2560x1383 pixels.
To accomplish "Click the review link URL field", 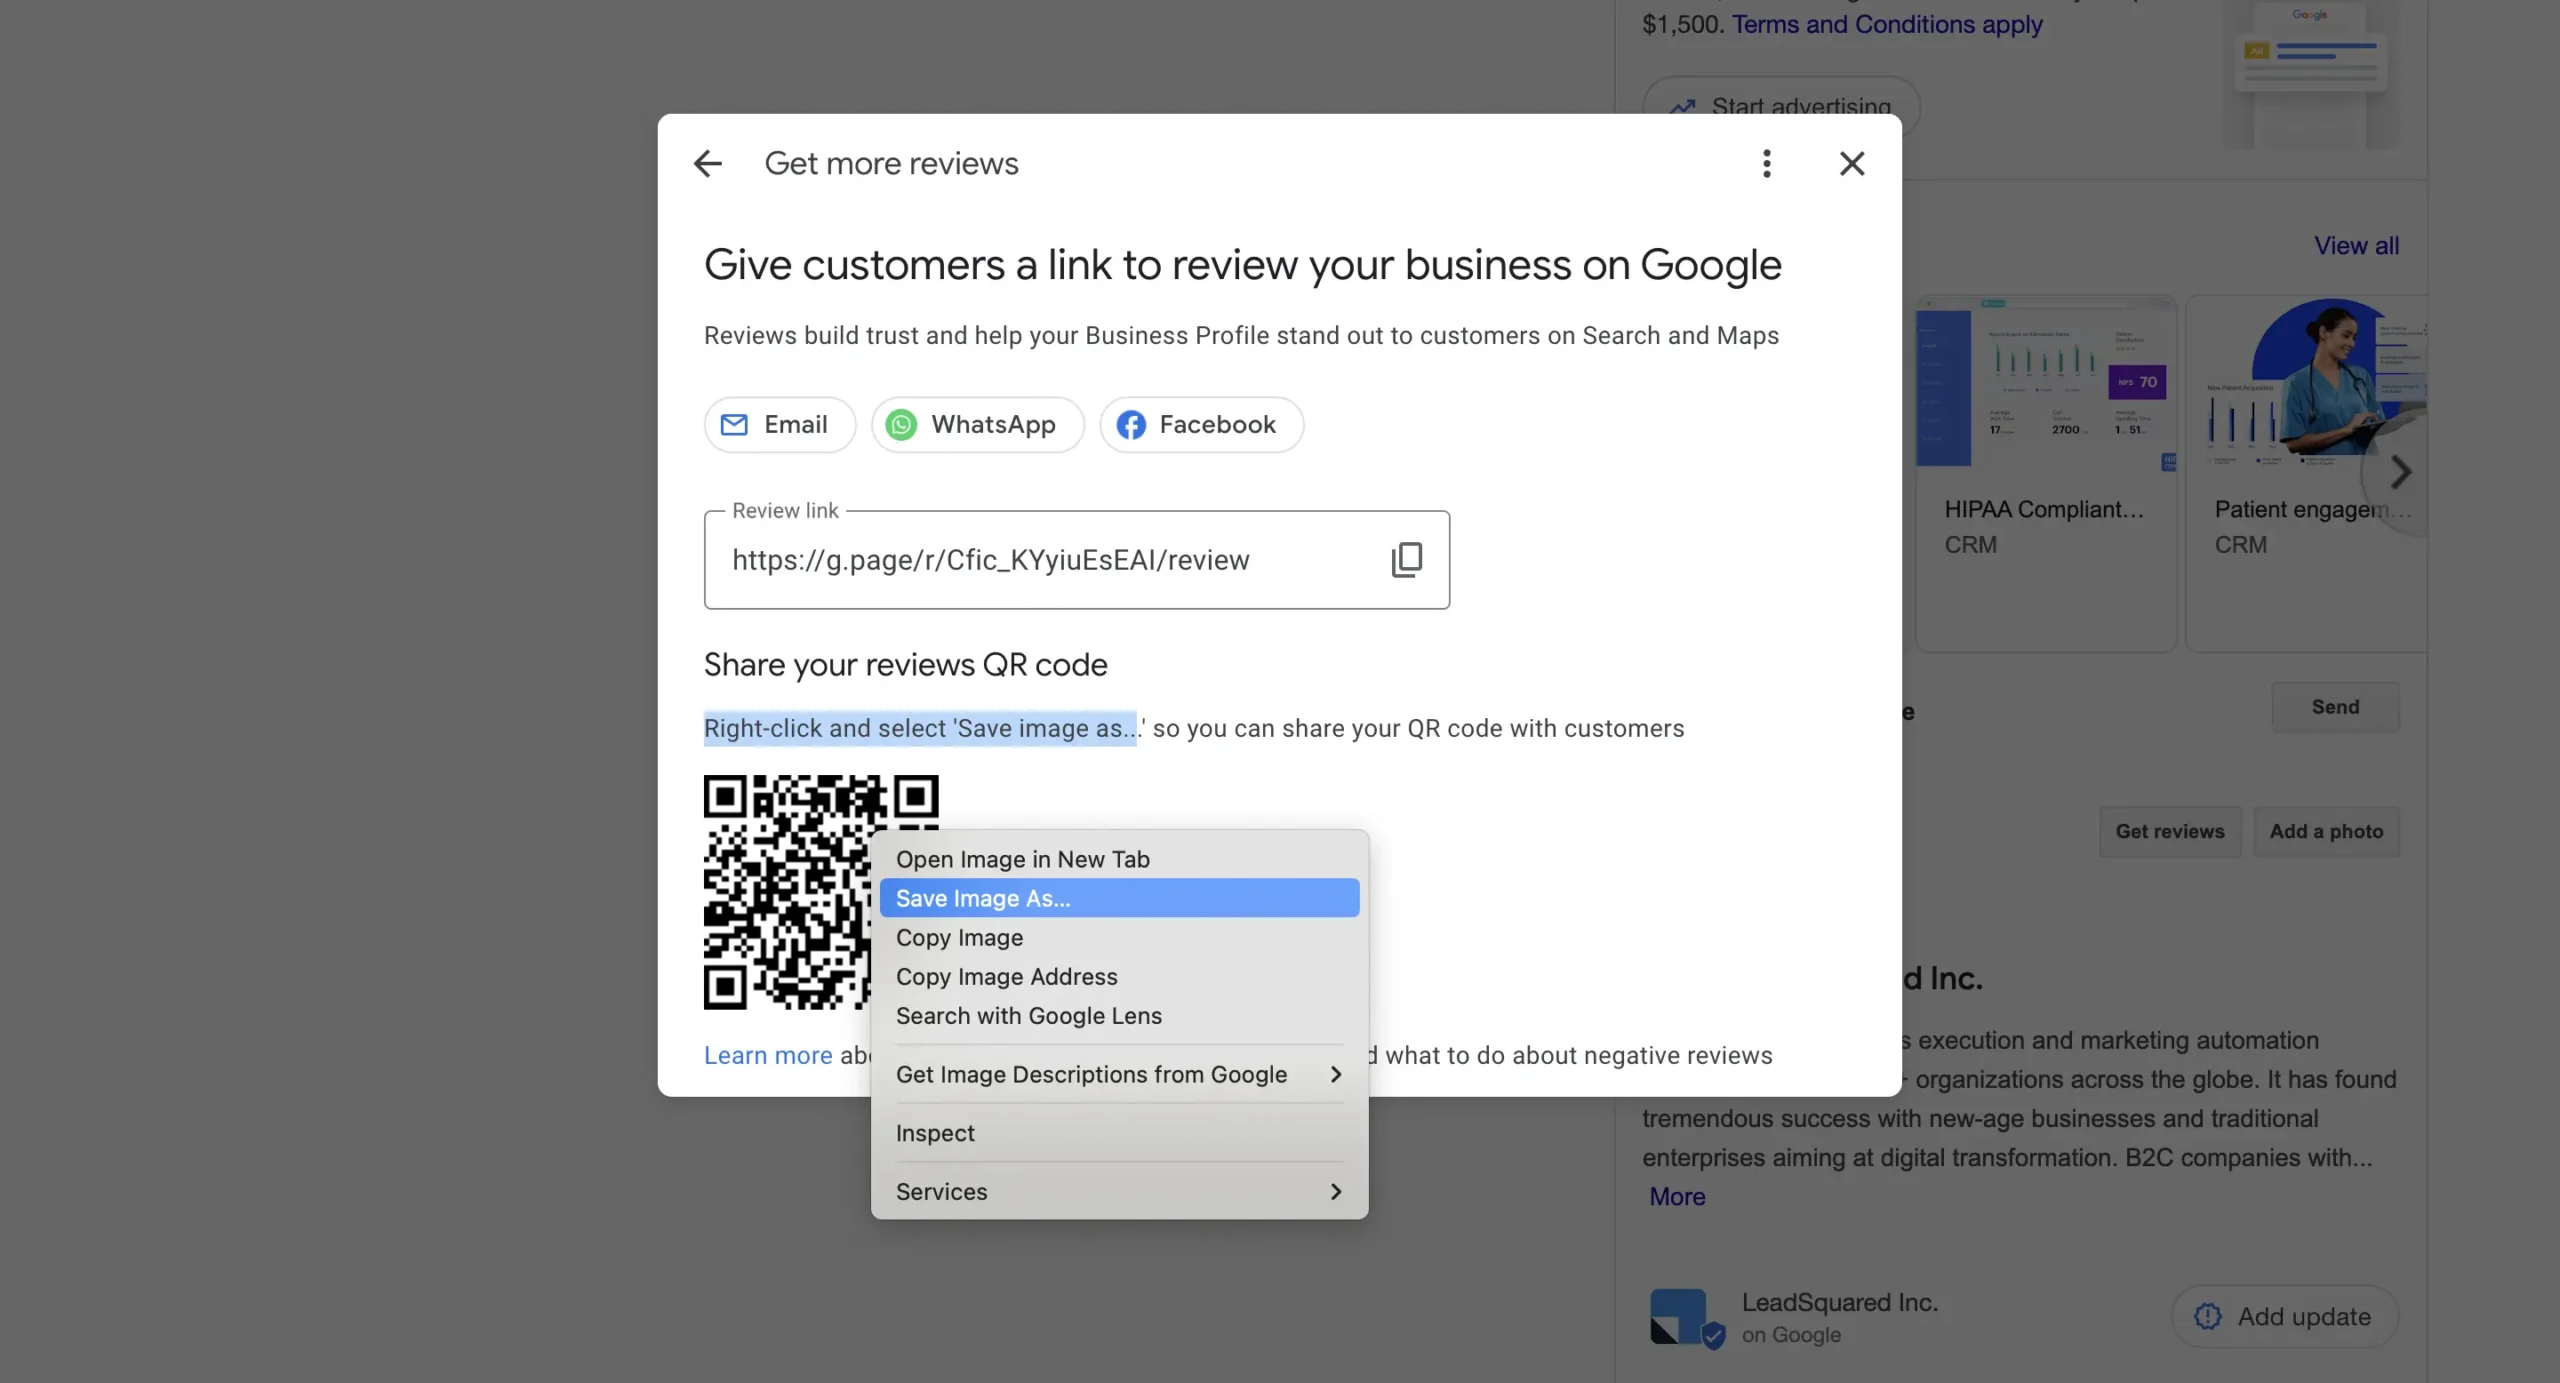I will point(1076,560).
